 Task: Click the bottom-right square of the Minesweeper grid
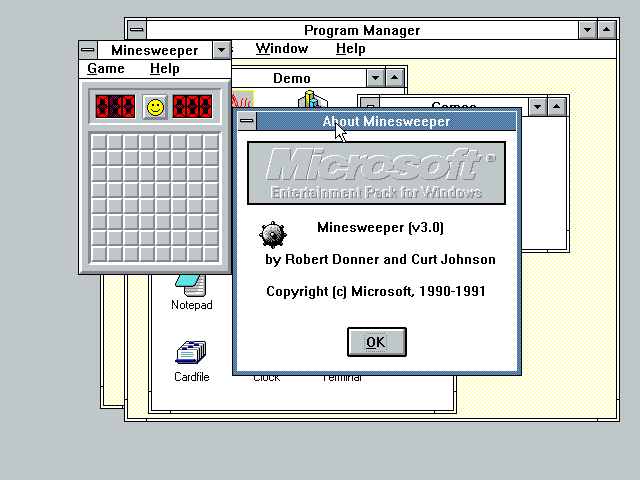[x=211, y=254]
